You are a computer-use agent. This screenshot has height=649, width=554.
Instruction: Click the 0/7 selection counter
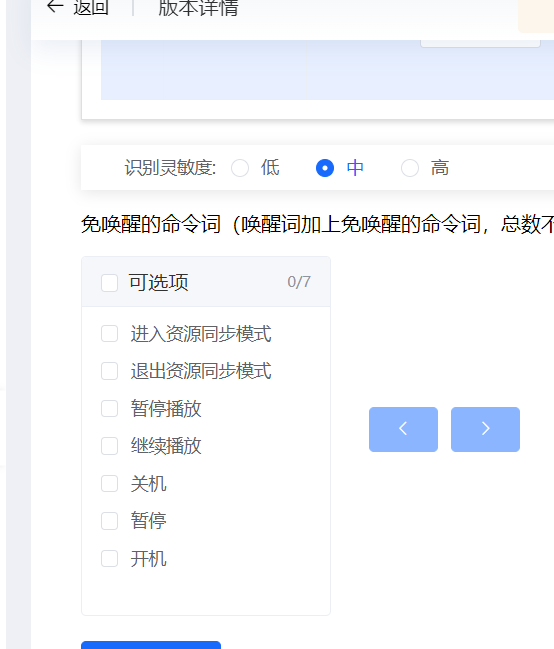(x=299, y=282)
